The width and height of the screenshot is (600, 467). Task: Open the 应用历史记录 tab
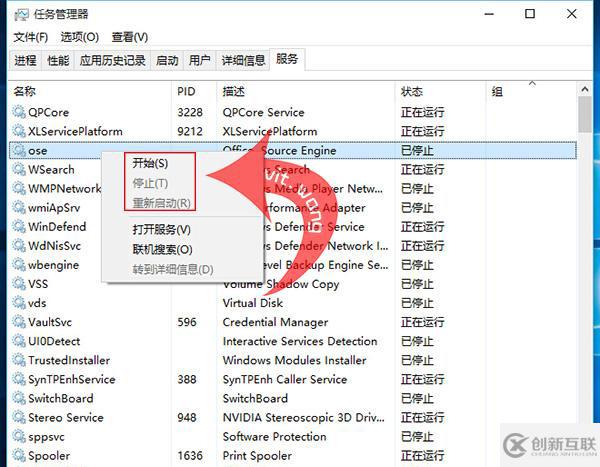pyautogui.click(x=112, y=60)
